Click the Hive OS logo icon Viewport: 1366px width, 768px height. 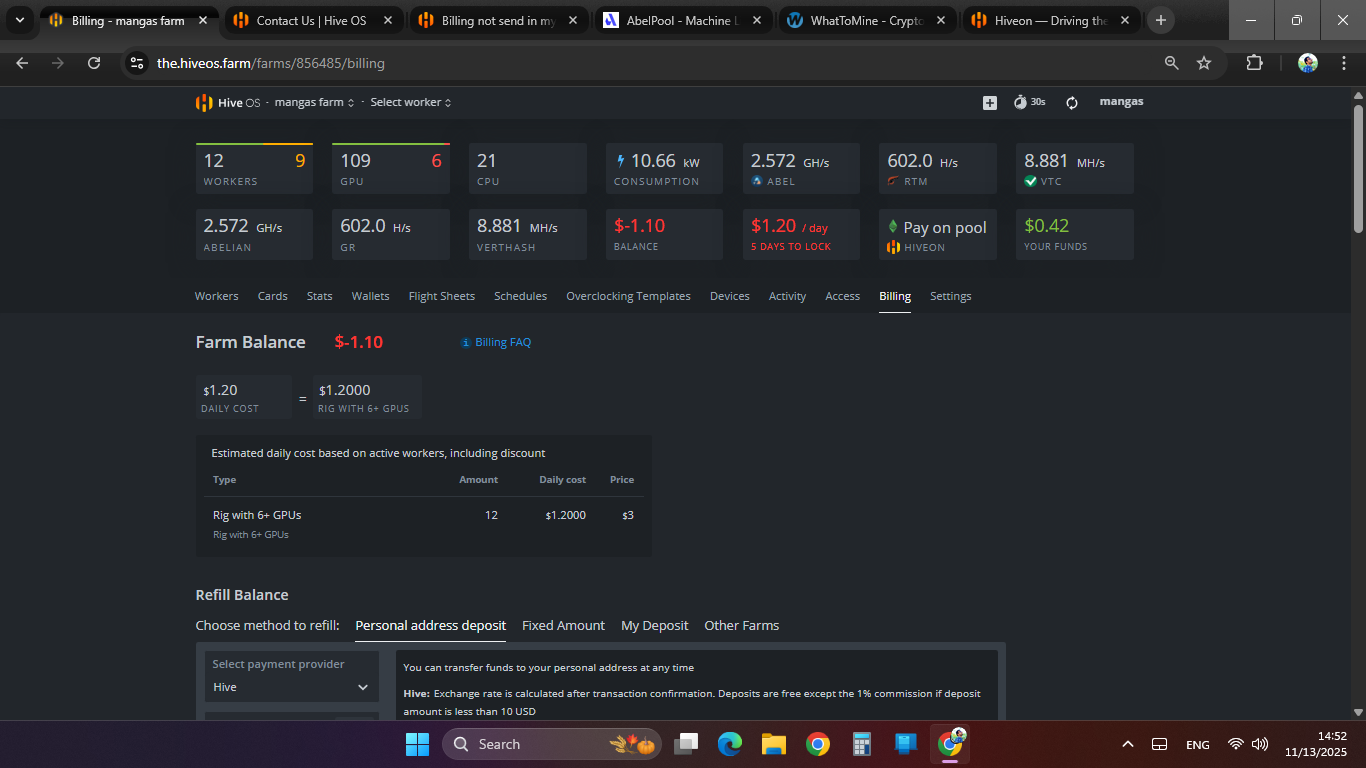(x=204, y=102)
